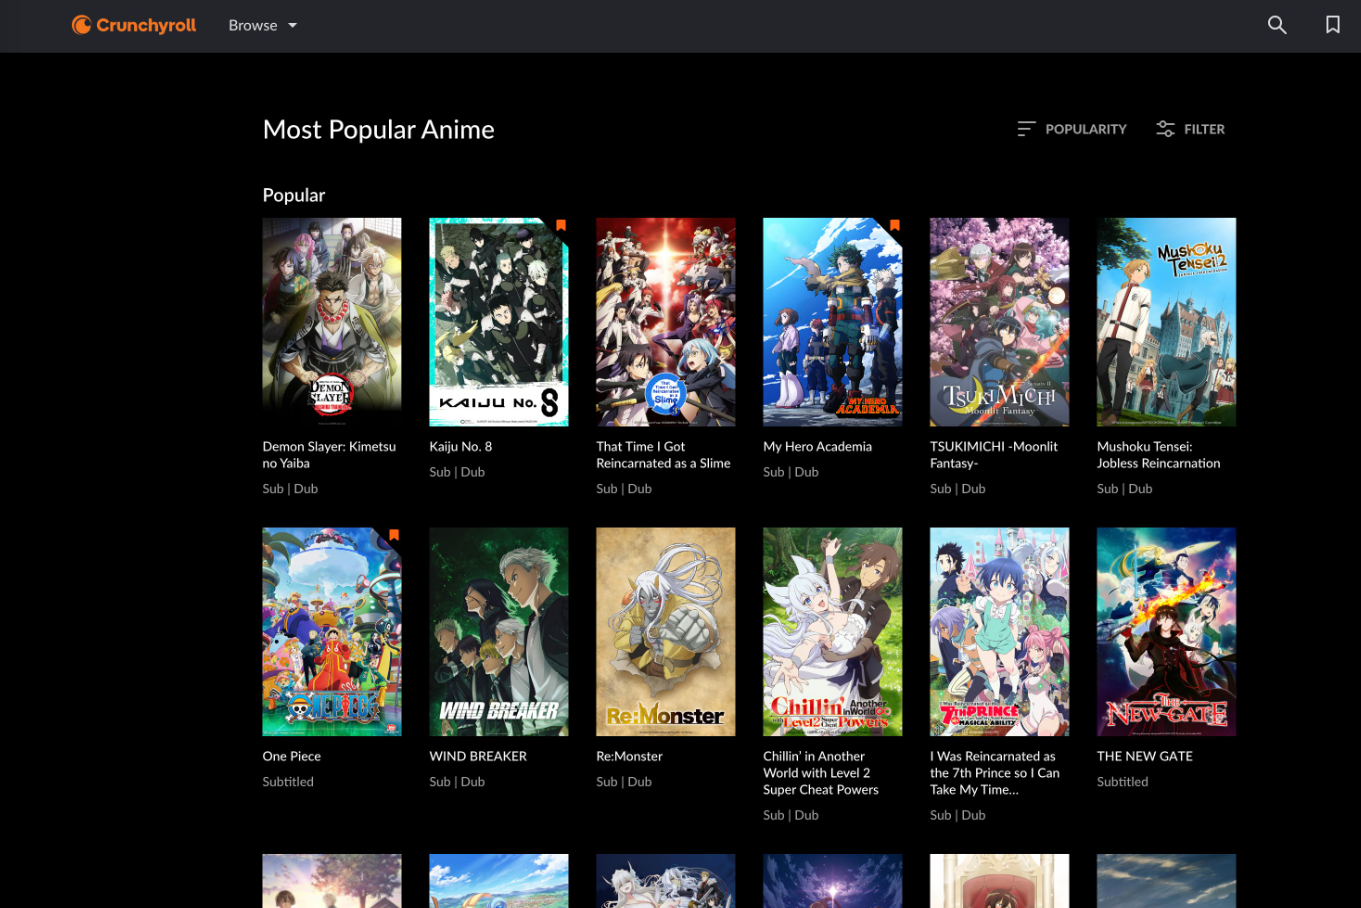
Task: Click 'Sub | Dub' under My Hero Academia
Action: tap(791, 472)
